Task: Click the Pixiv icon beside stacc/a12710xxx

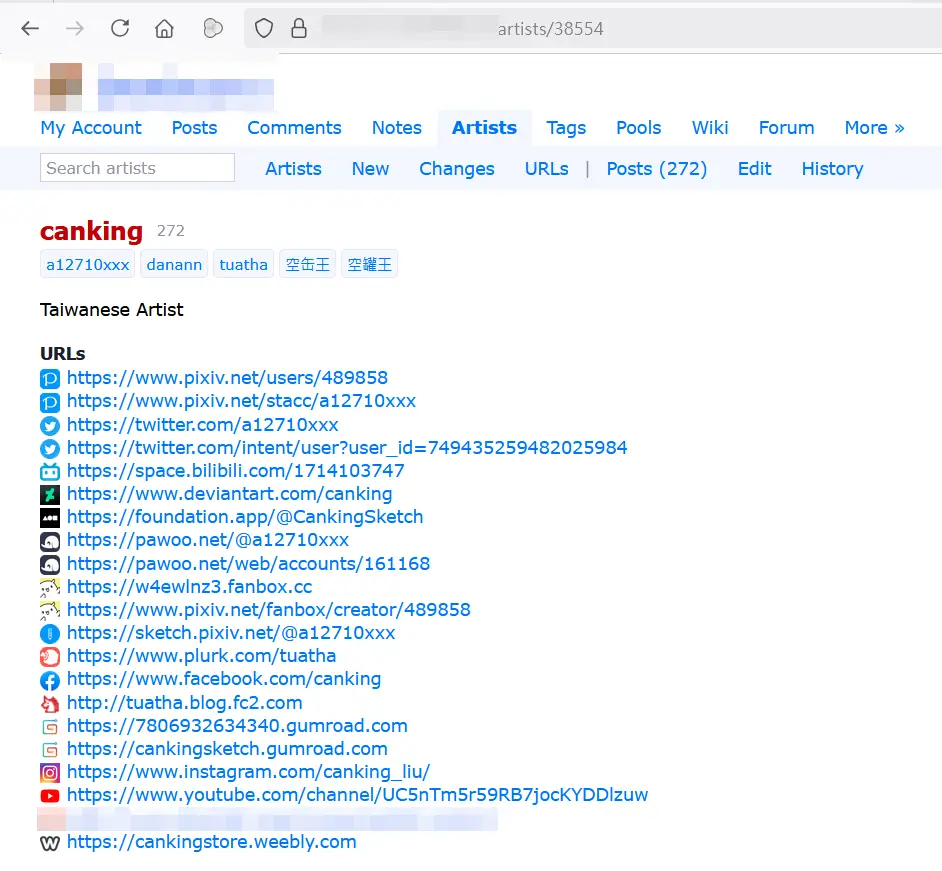Action: click(x=50, y=402)
